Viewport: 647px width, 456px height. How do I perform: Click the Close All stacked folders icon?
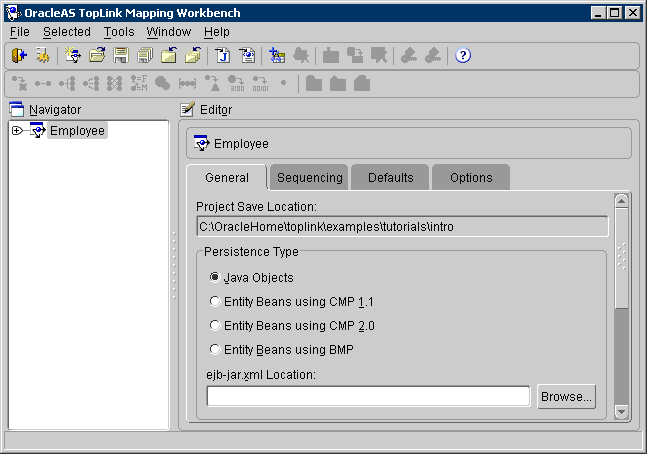(193, 55)
